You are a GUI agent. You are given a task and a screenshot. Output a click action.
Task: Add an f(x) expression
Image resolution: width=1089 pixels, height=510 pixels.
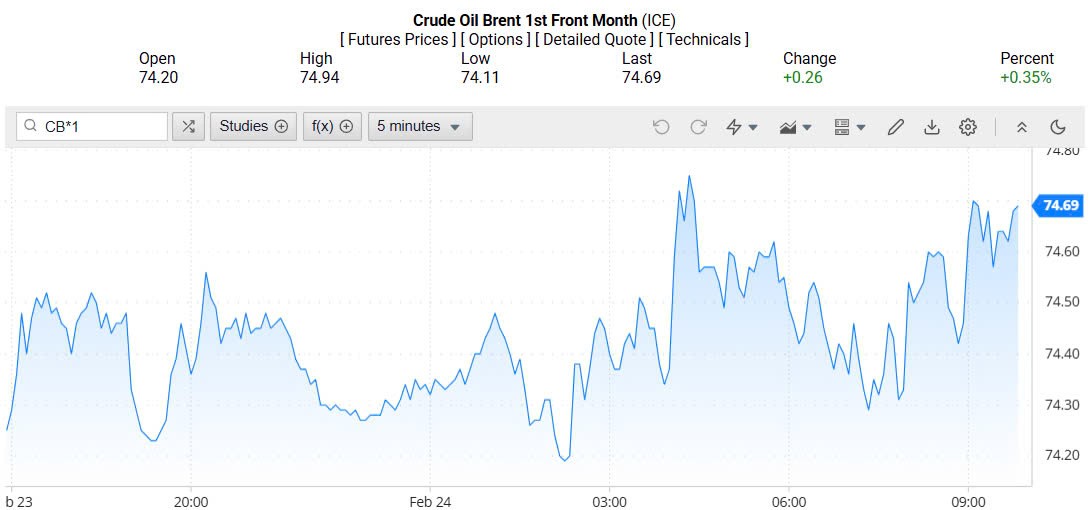[332, 127]
